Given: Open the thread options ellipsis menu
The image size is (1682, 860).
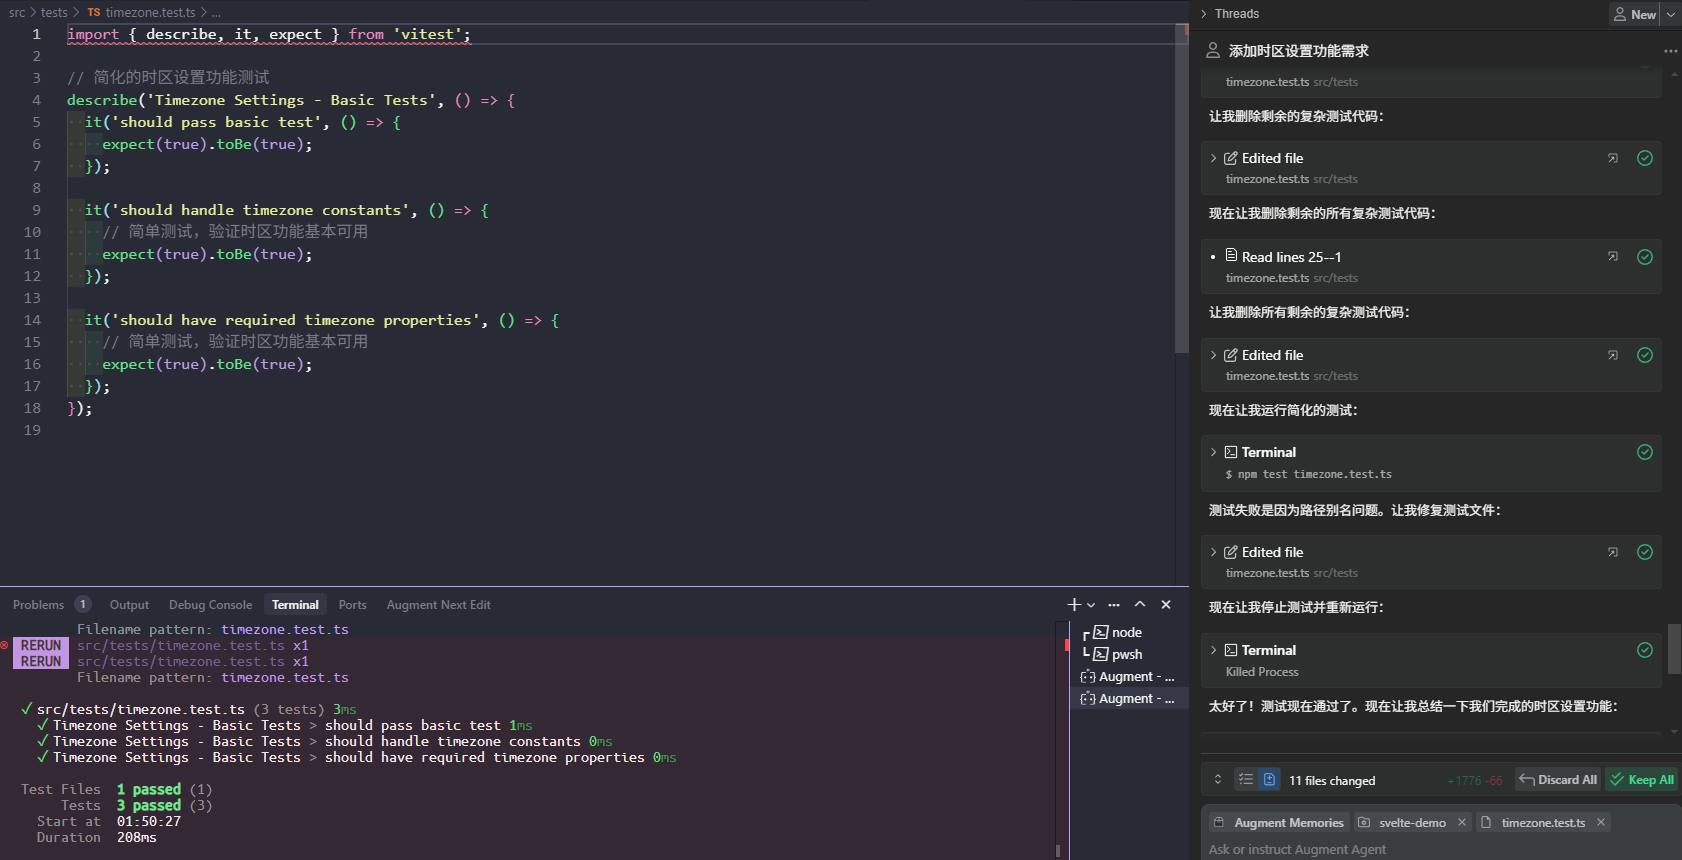Looking at the screenshot, I should tap(1670, 51).
